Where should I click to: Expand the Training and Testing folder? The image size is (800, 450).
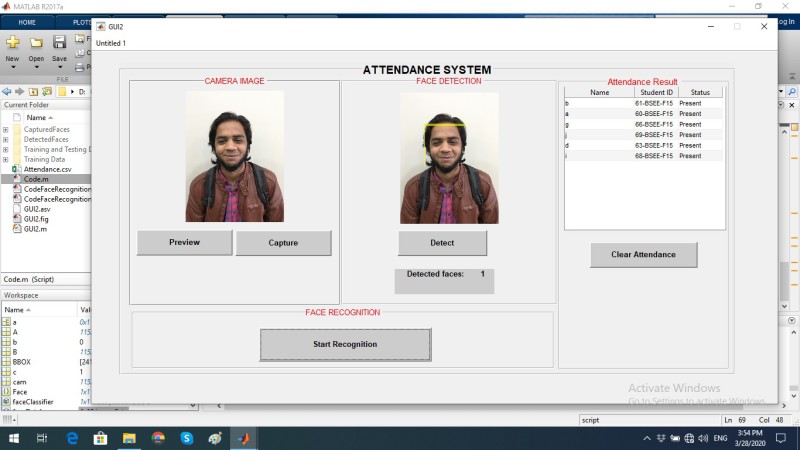click(x=6, y=149)
